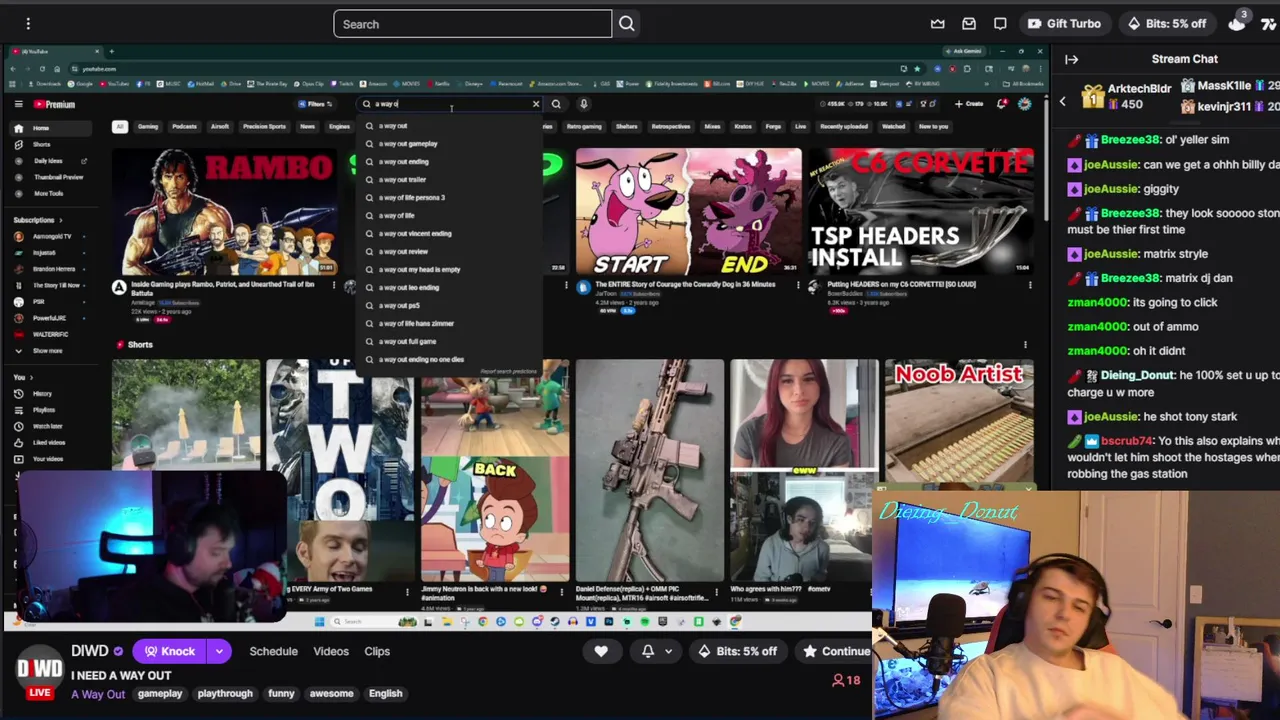Image resolution: width=1280 pixels, height=720 pixels.
Task: Open the notification bell dropdown
Action: point(656,651)
